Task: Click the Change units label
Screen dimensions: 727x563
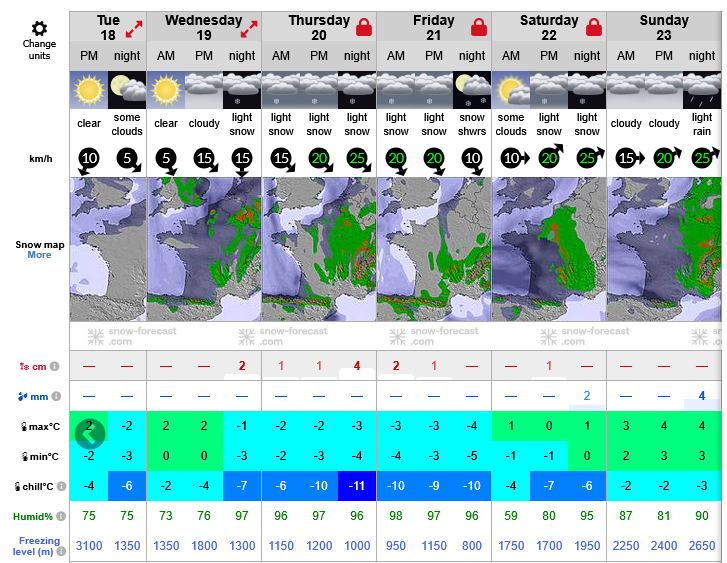Action: coord(39,50)
